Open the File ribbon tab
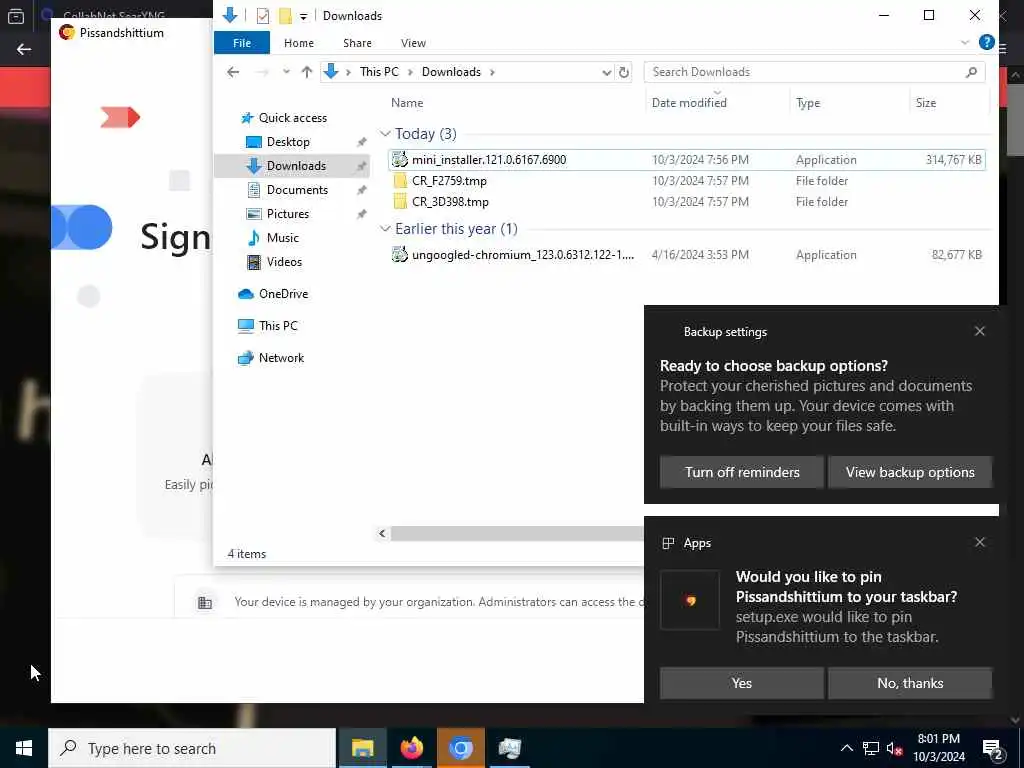This screenshot has width=1024, height=768. point(242,43)
